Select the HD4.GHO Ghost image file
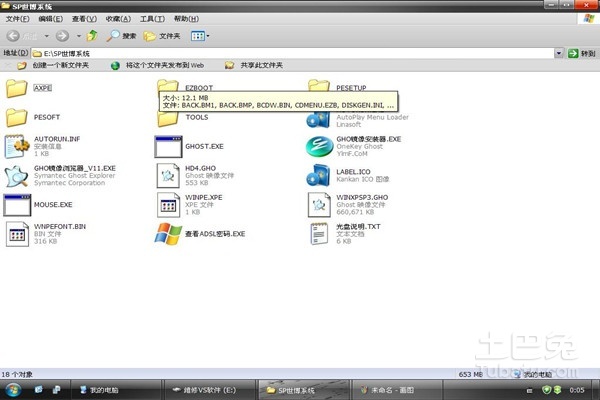Screen dimensions: 600x400 tap(168, 176)
